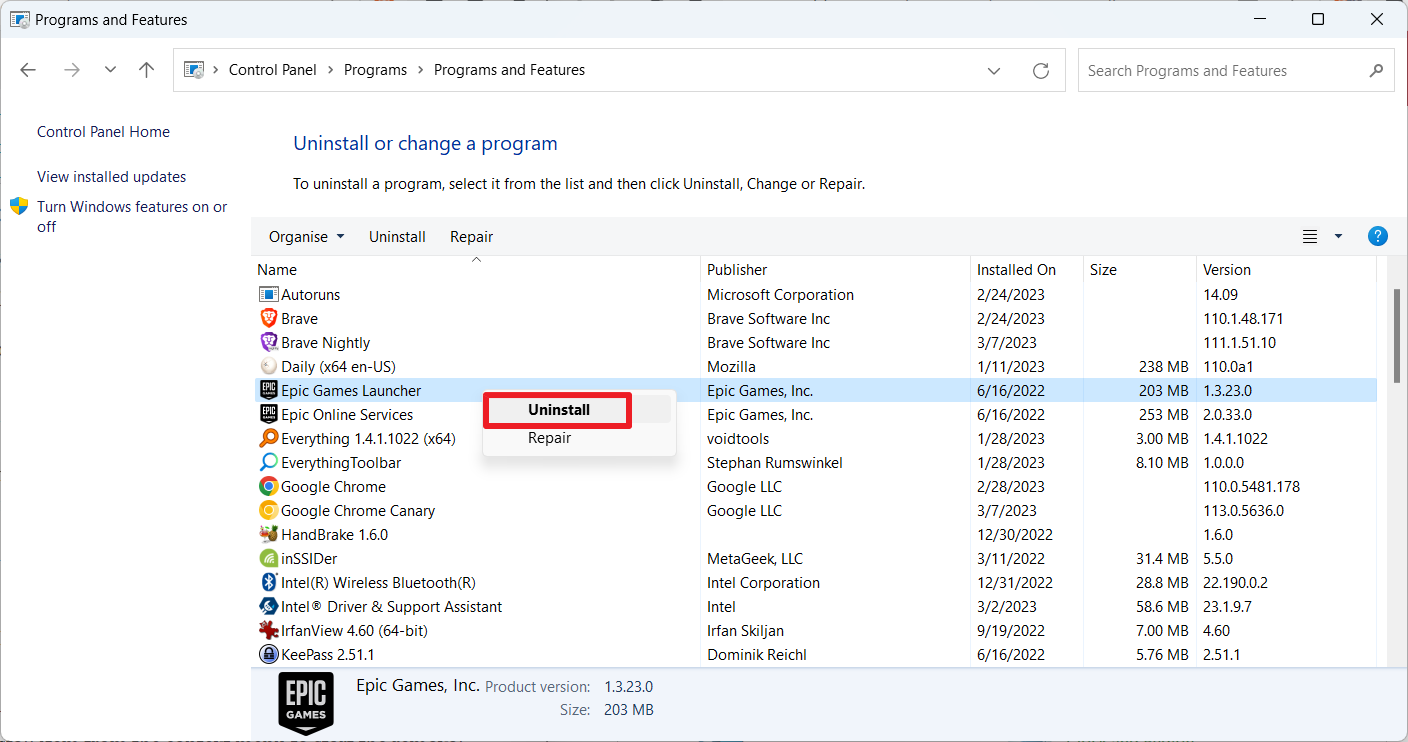Click the Programs breadcrumb
This screenshot has height=742, width=1408.
pyautogui.click(x=375, y=70)
